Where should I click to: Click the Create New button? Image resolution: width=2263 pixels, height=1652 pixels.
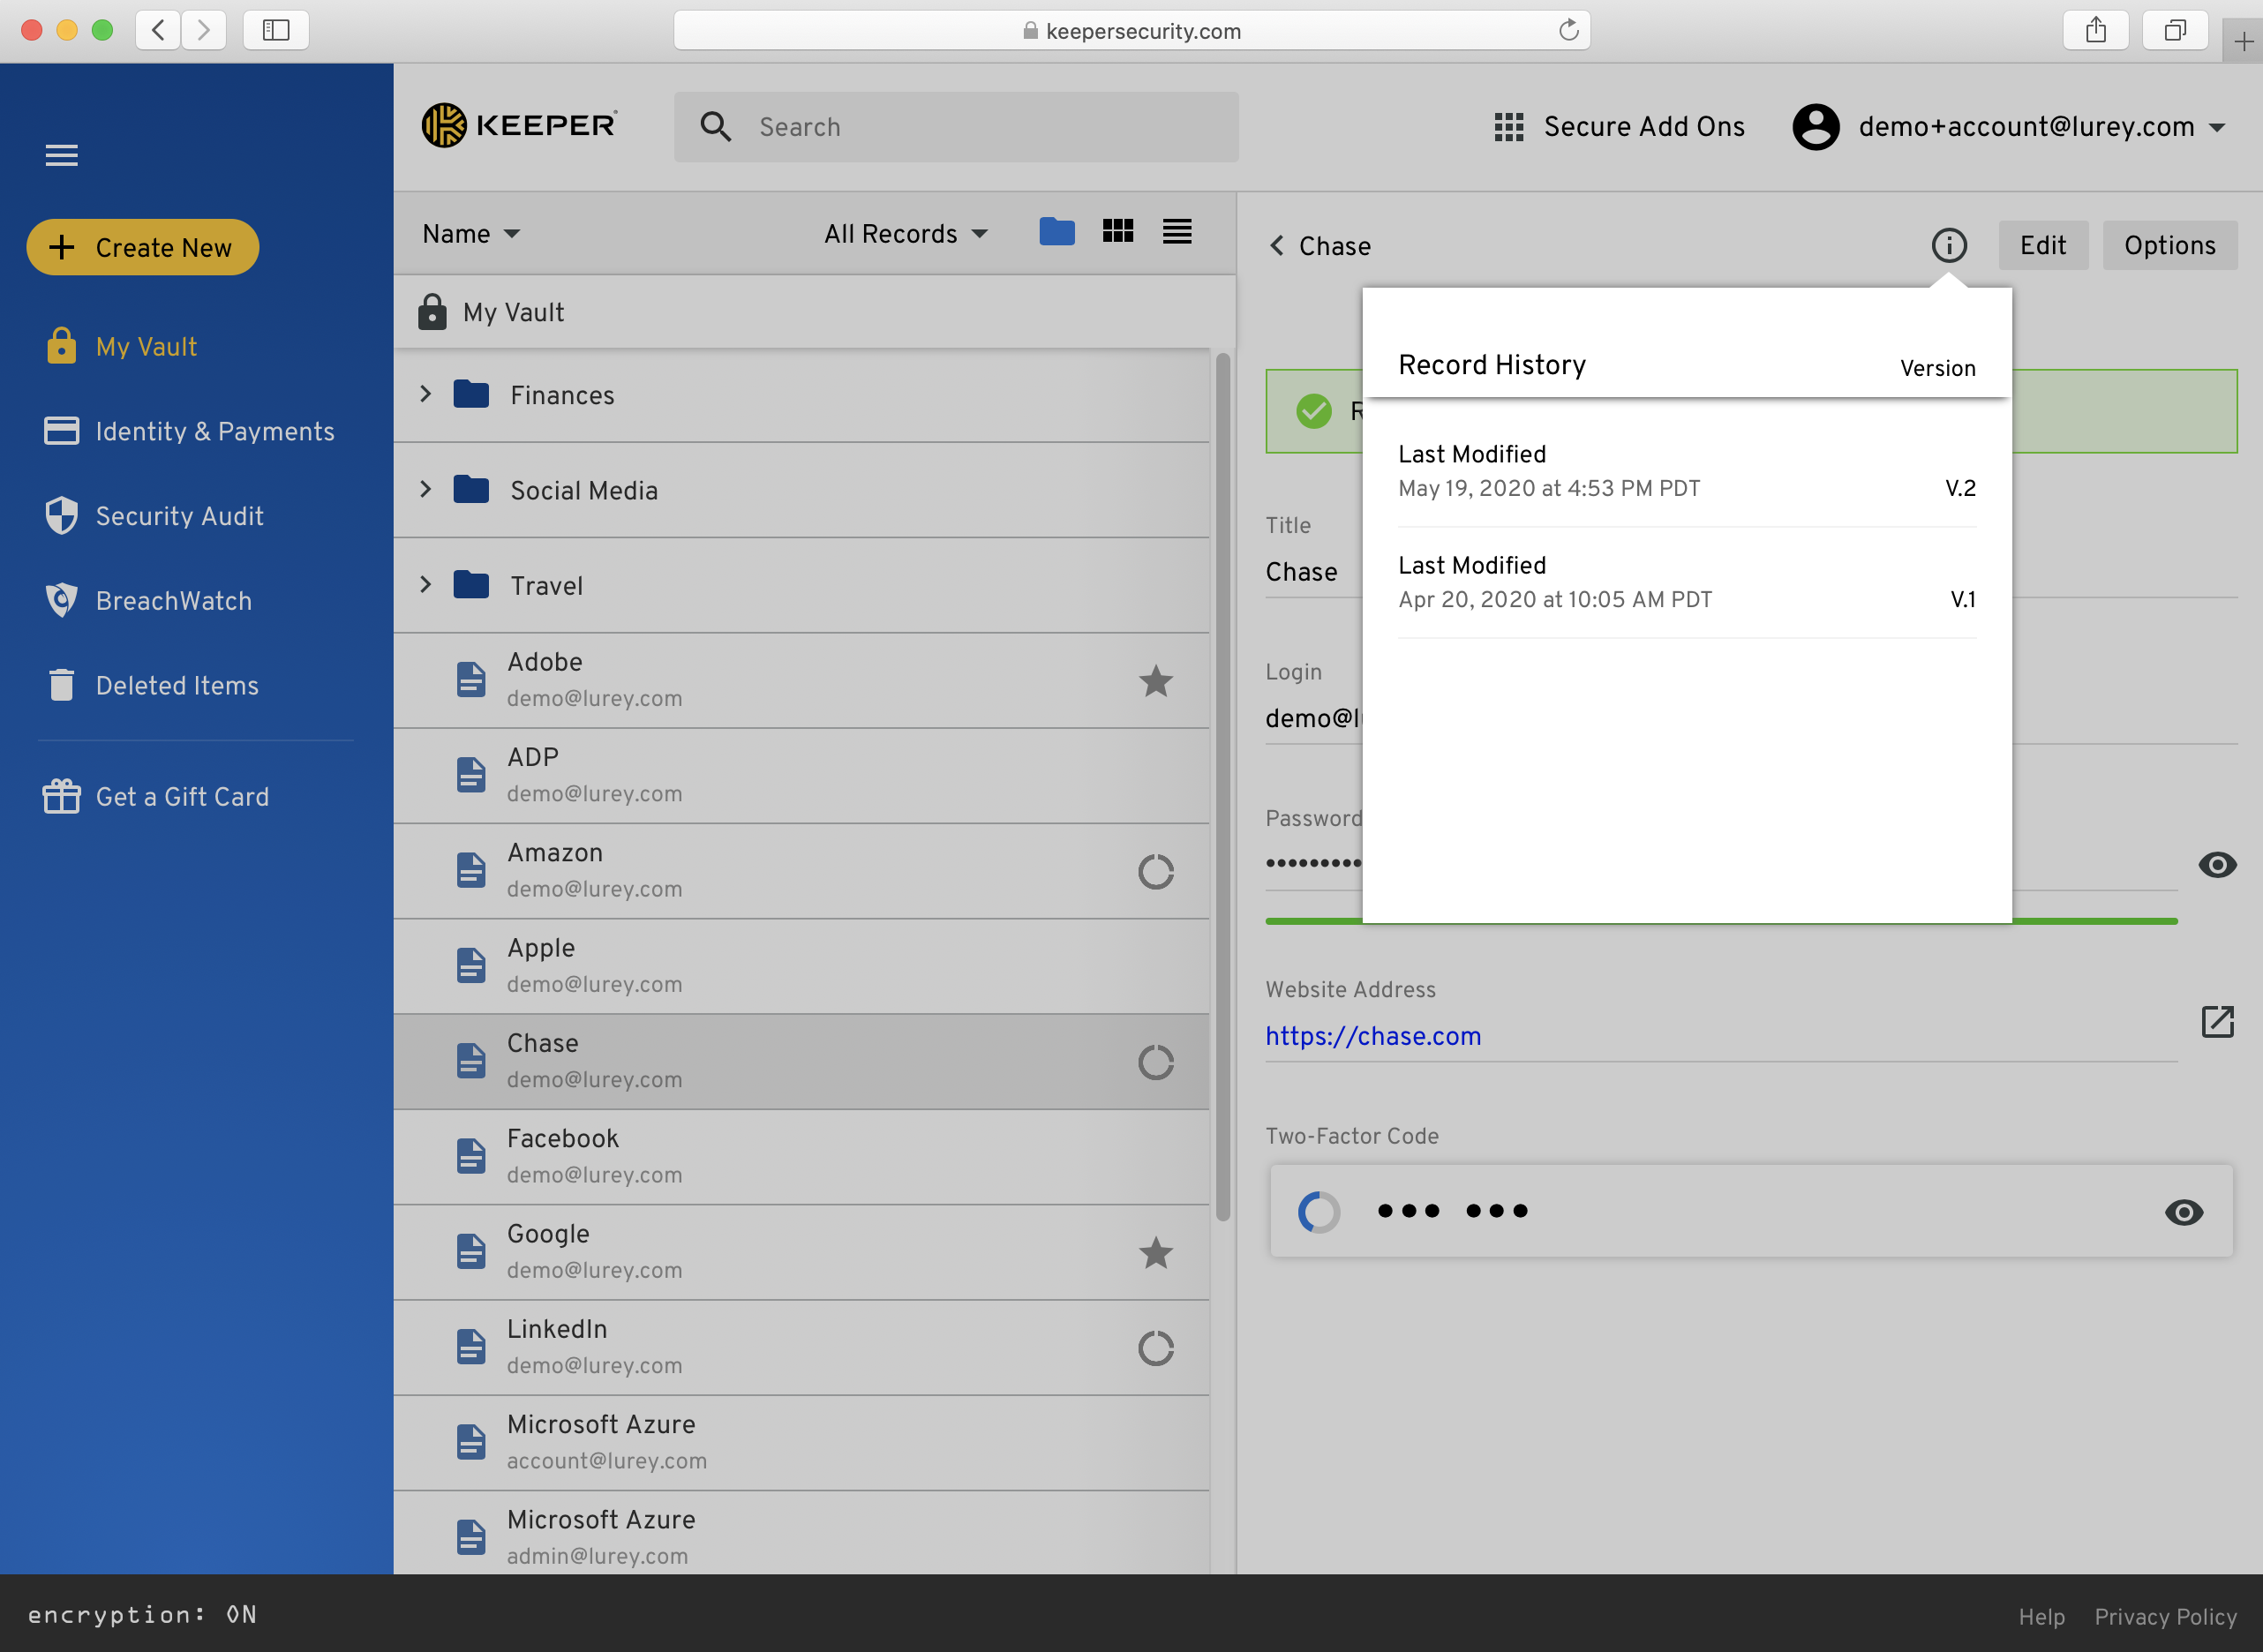coord(143,247)
